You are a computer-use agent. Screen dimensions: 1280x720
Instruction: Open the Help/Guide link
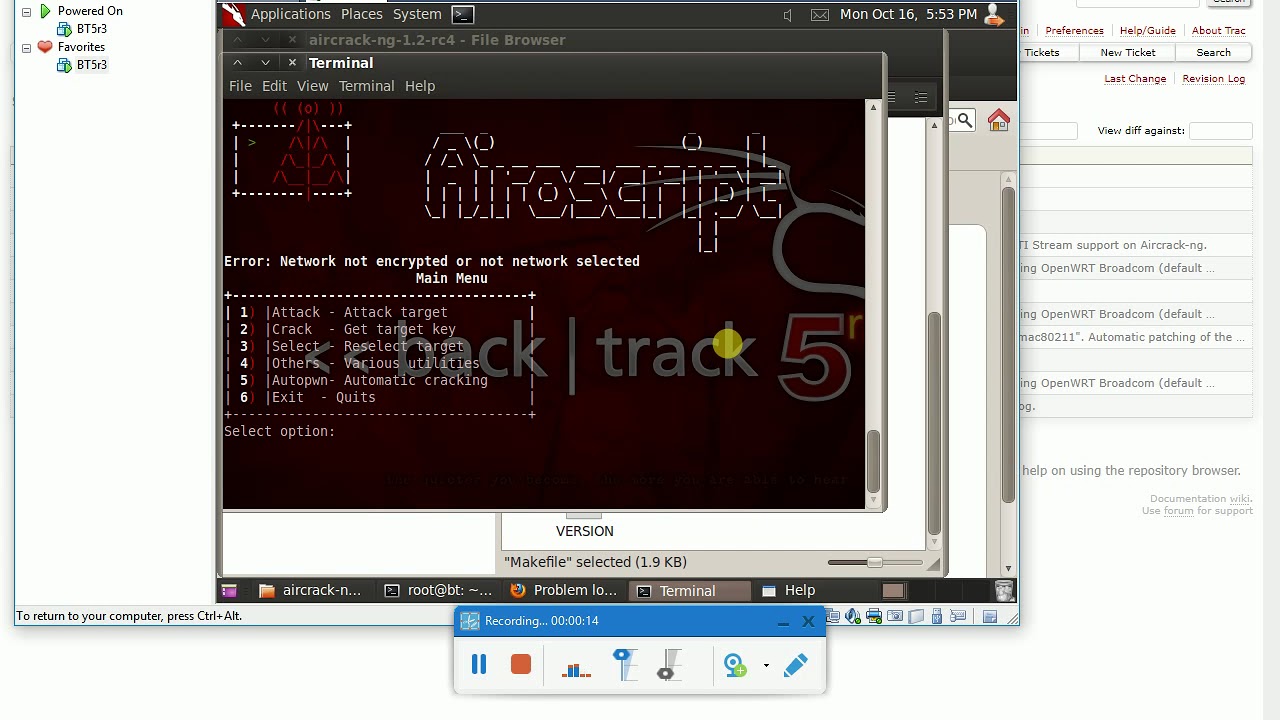1147,31
